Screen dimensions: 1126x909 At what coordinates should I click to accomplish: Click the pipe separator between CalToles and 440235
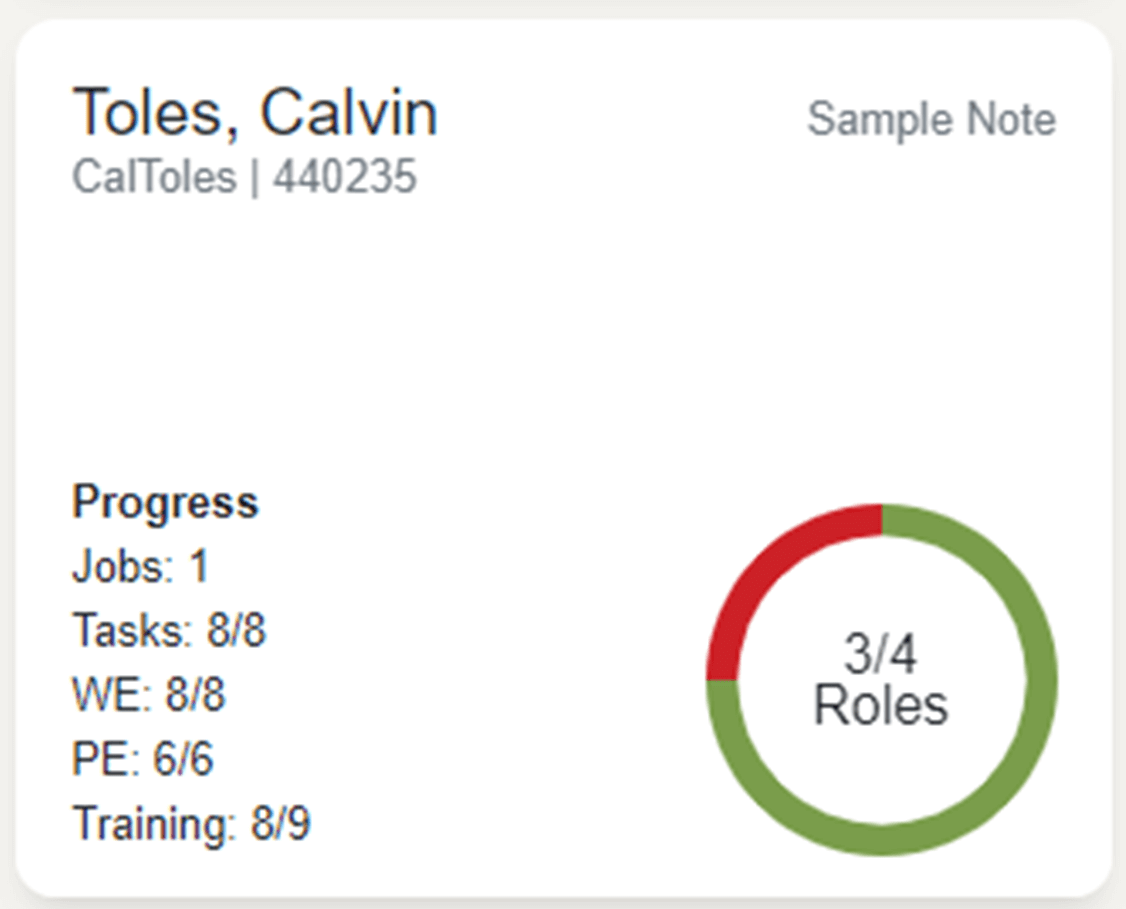tap(254, 178)
